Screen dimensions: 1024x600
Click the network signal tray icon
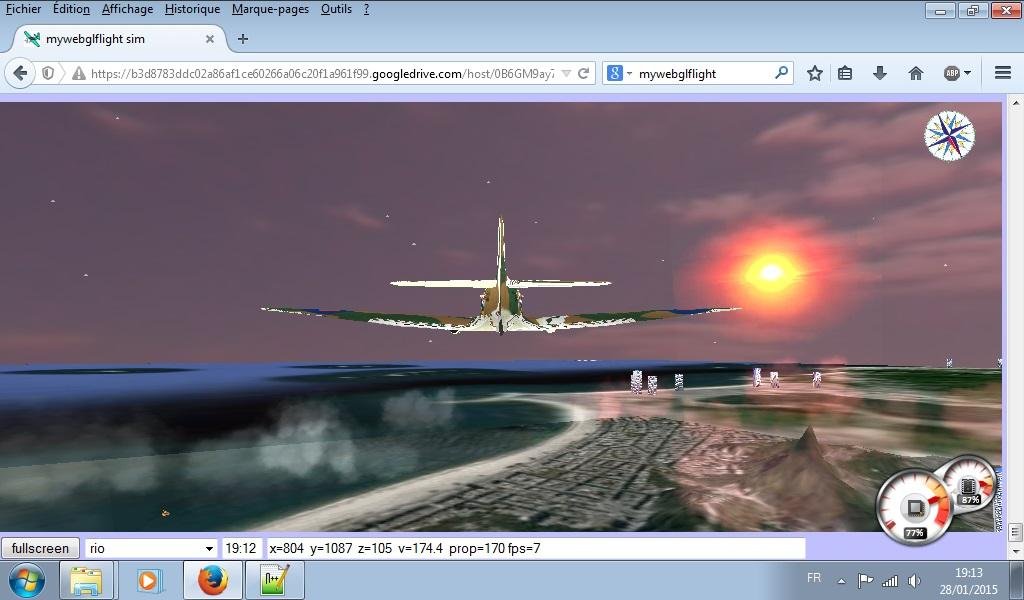point(889,580)
